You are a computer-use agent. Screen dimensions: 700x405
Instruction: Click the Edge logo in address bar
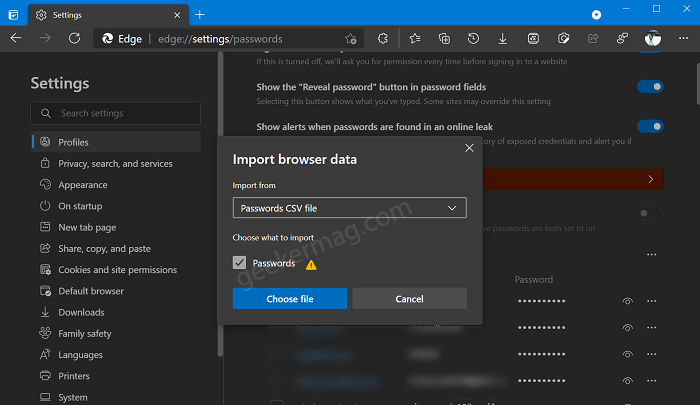click(108, 39)
